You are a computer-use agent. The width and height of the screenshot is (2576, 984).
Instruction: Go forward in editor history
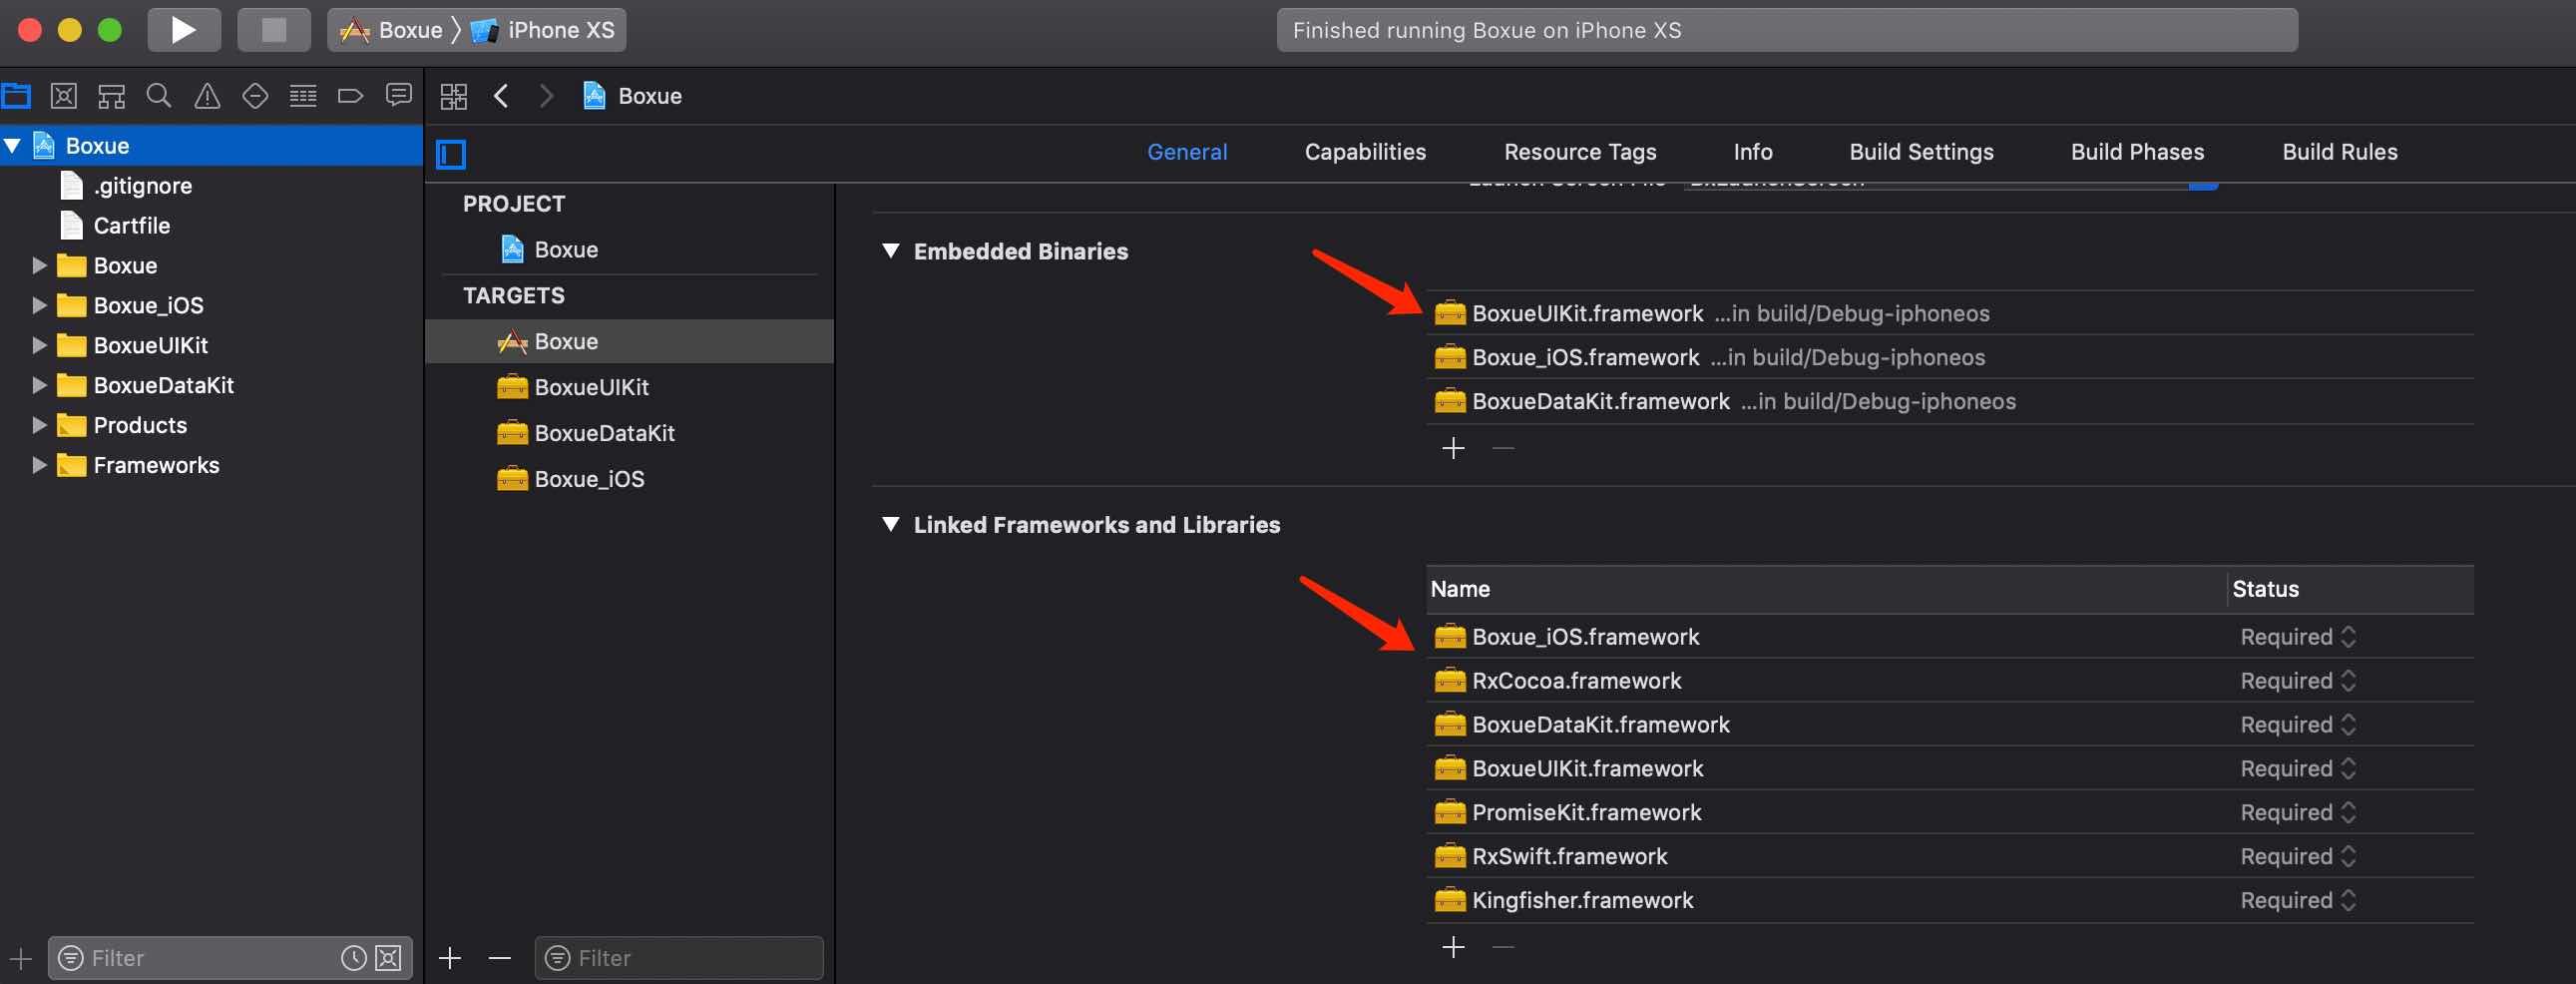(546, 96)
